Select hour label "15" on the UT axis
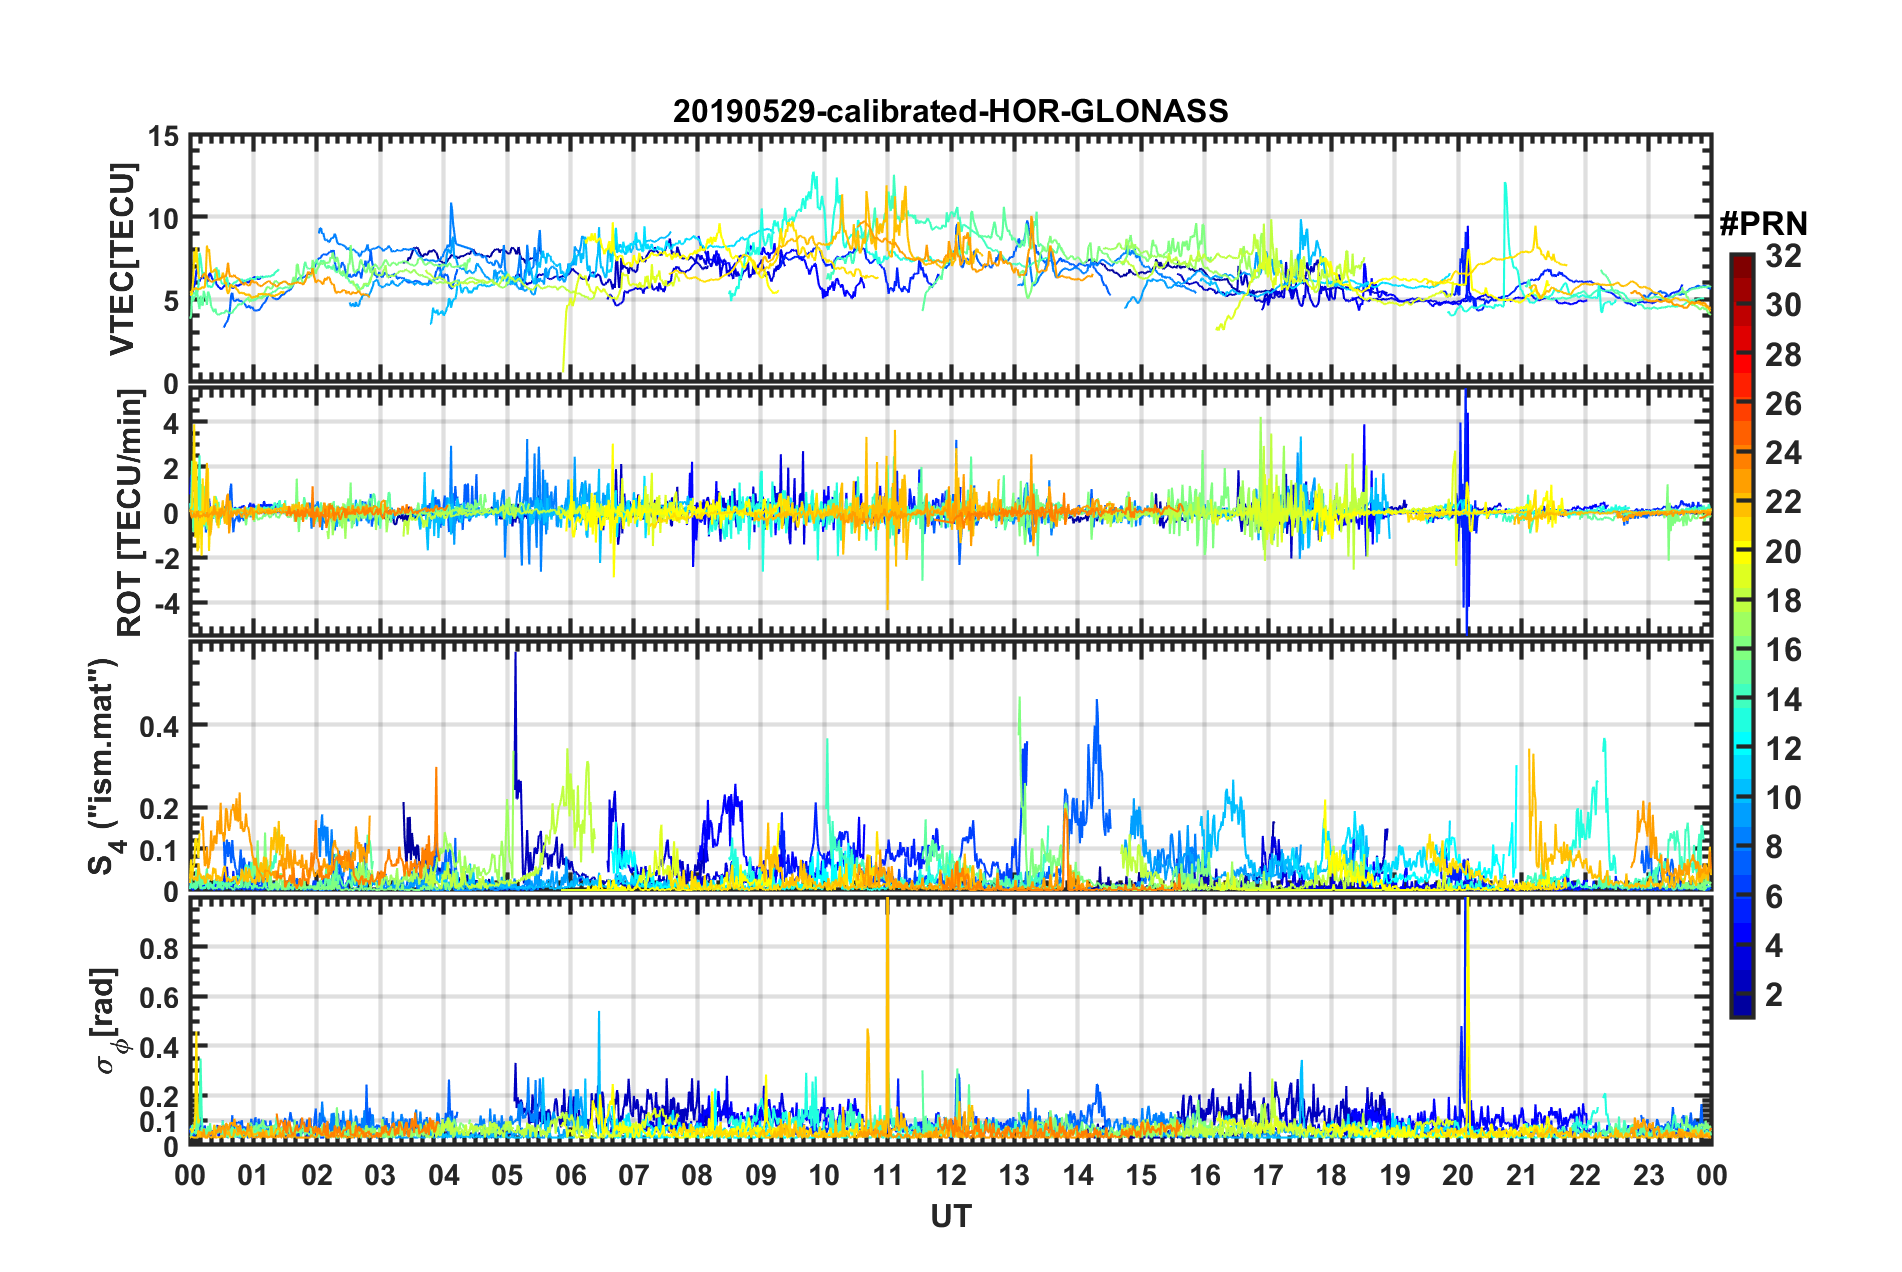The height and width of the screenshot is (1272, 1902). coord(1141,1175)
